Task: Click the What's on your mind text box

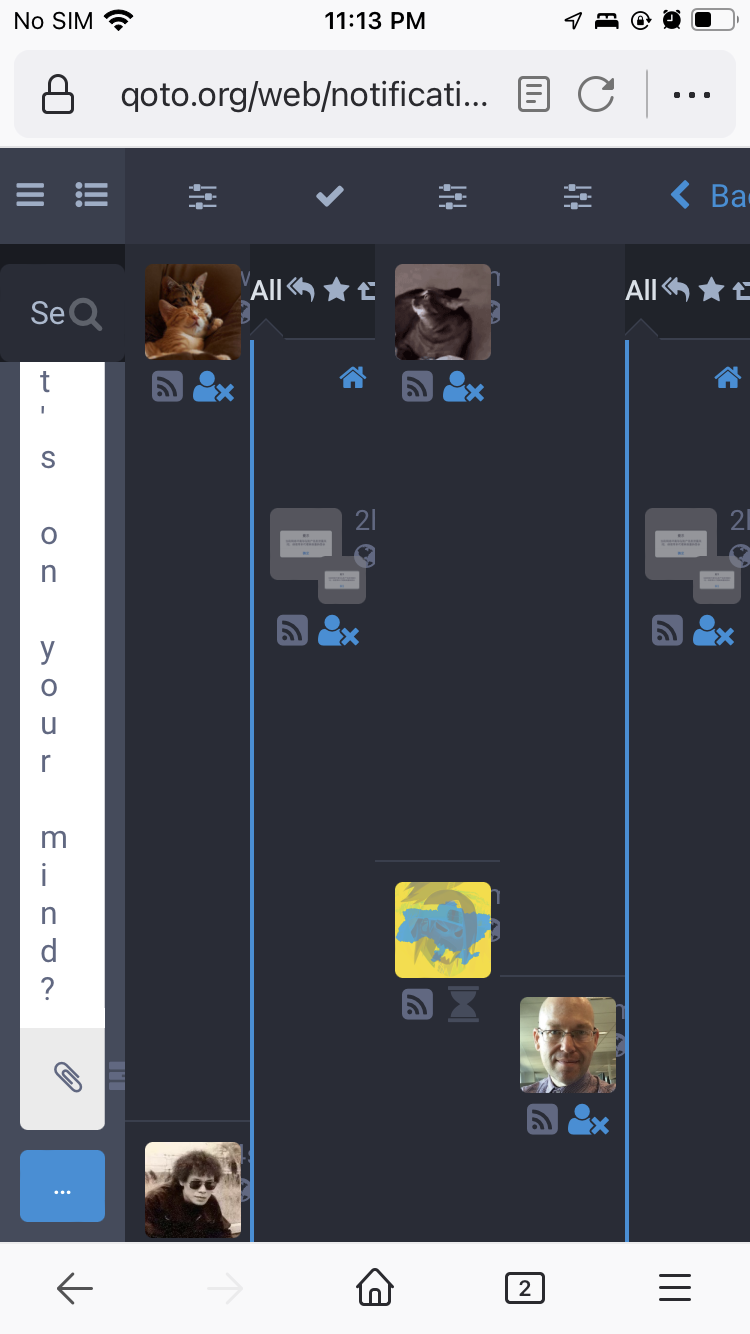Action: (62, 694)
